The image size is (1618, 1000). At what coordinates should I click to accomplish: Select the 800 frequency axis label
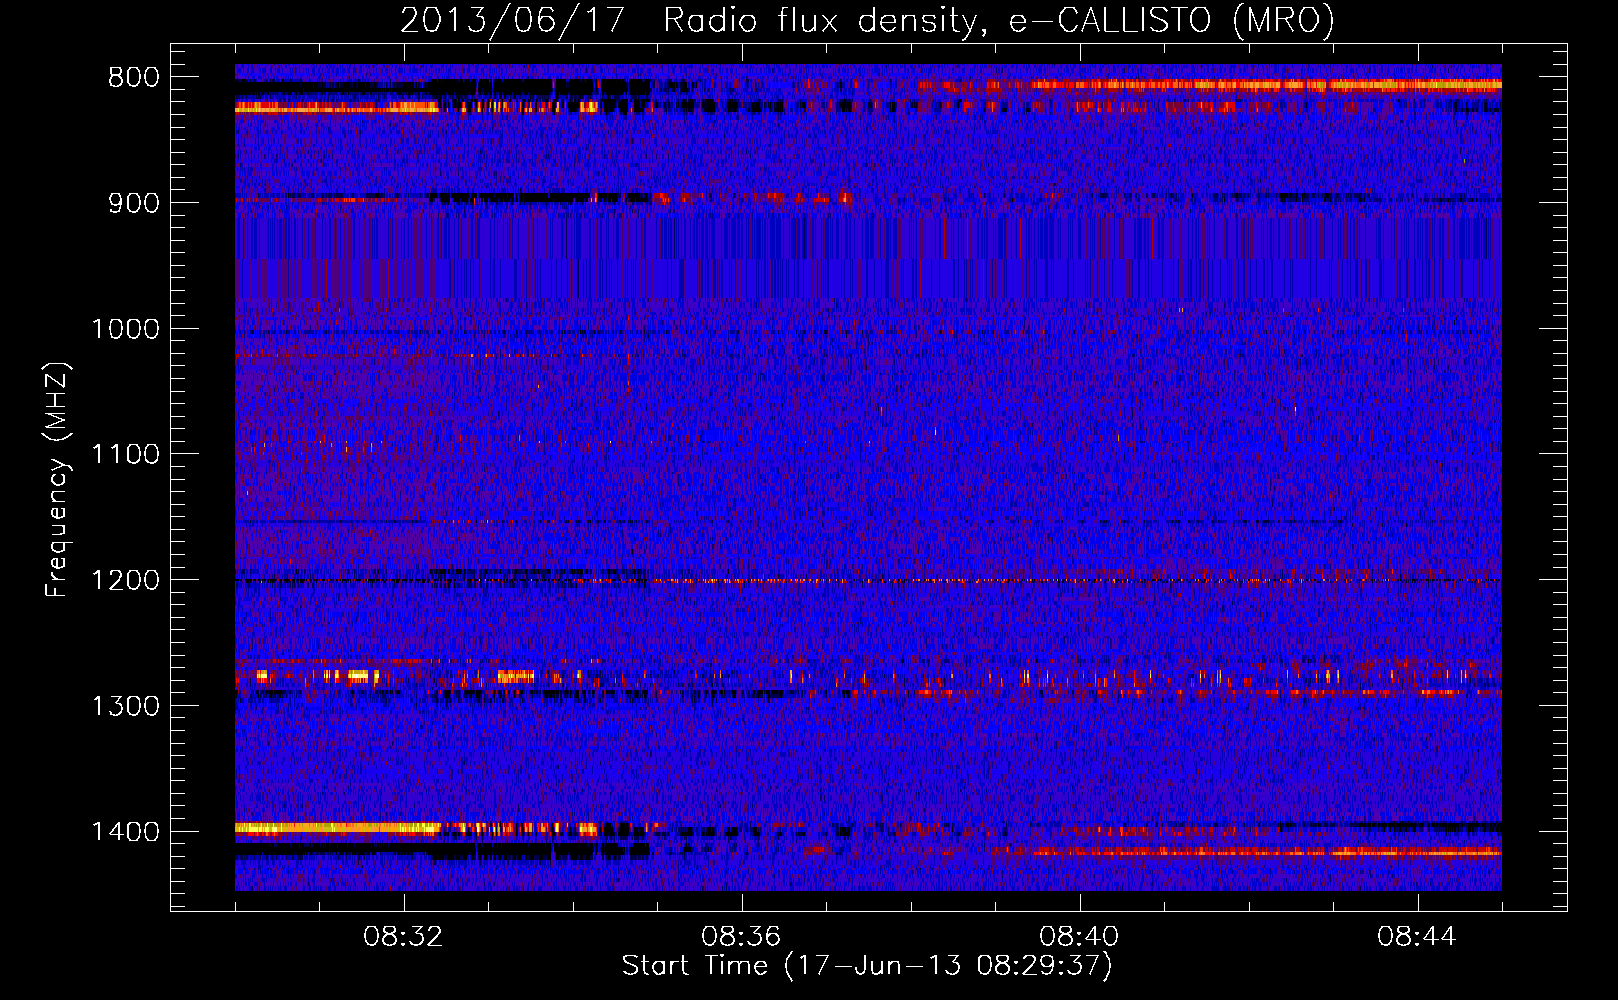[x=133, y=78]
